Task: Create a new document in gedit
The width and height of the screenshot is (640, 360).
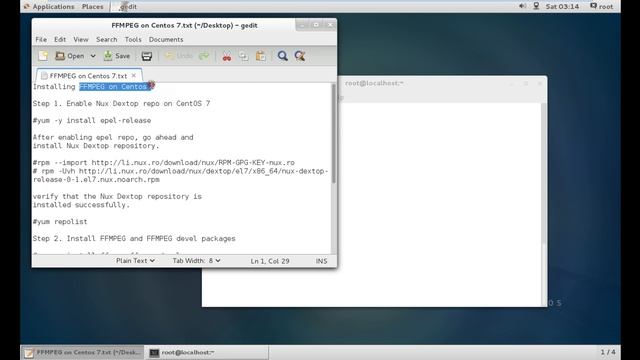Action: (43, 56)
